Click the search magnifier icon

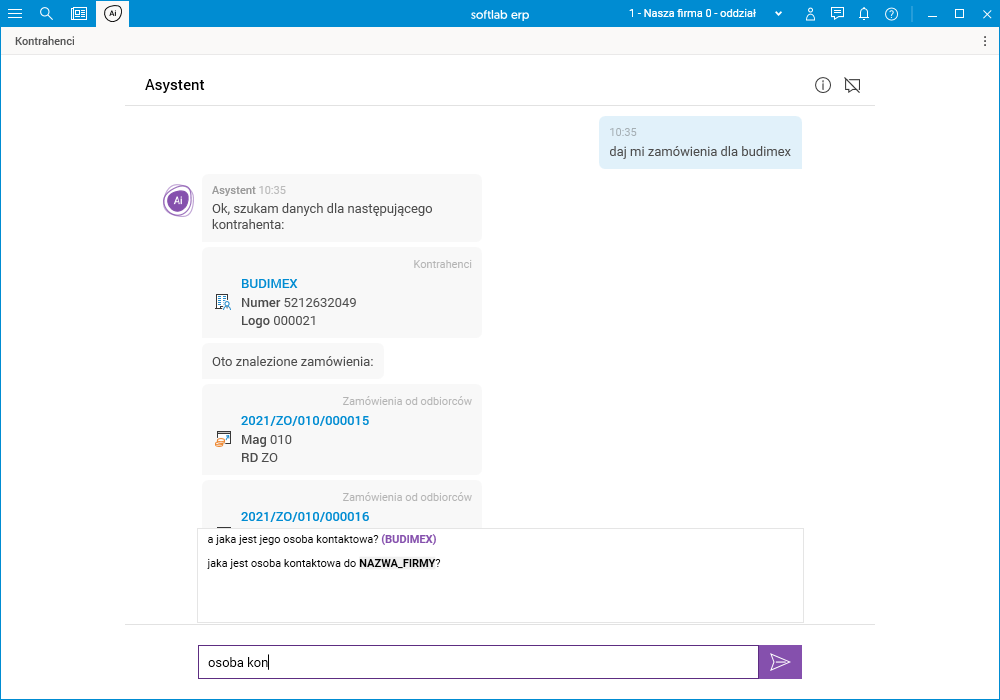(46, 14)
